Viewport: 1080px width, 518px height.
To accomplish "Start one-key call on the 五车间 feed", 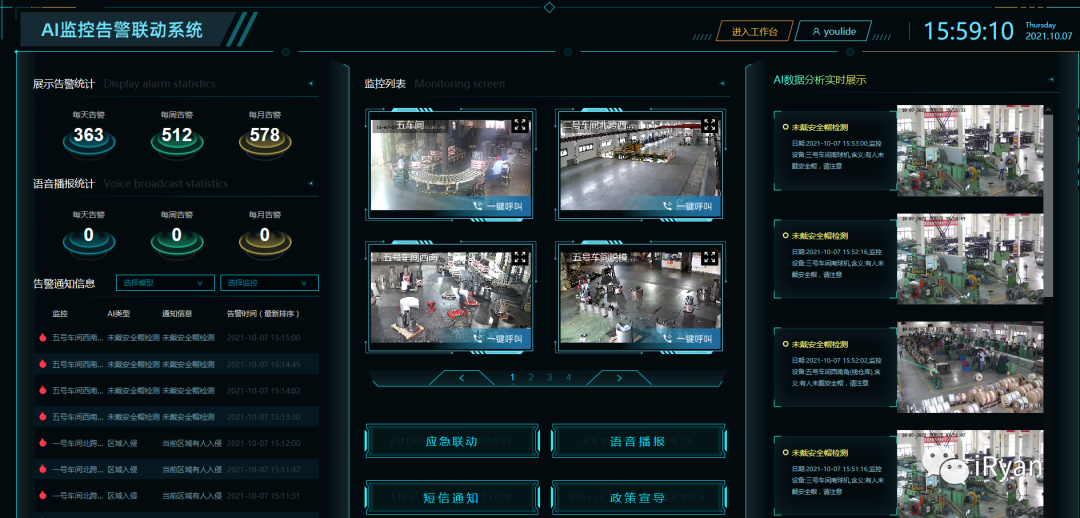I will 498,205.
